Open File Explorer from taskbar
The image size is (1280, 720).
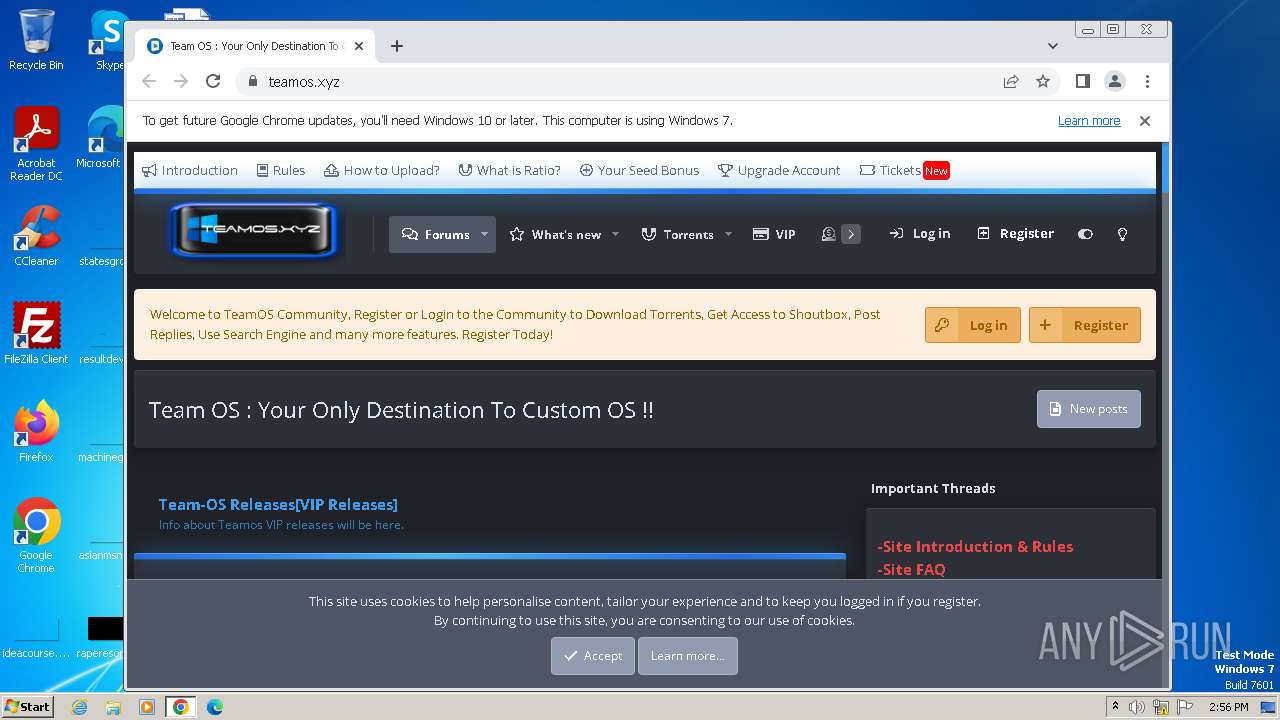tap(113, 707)
